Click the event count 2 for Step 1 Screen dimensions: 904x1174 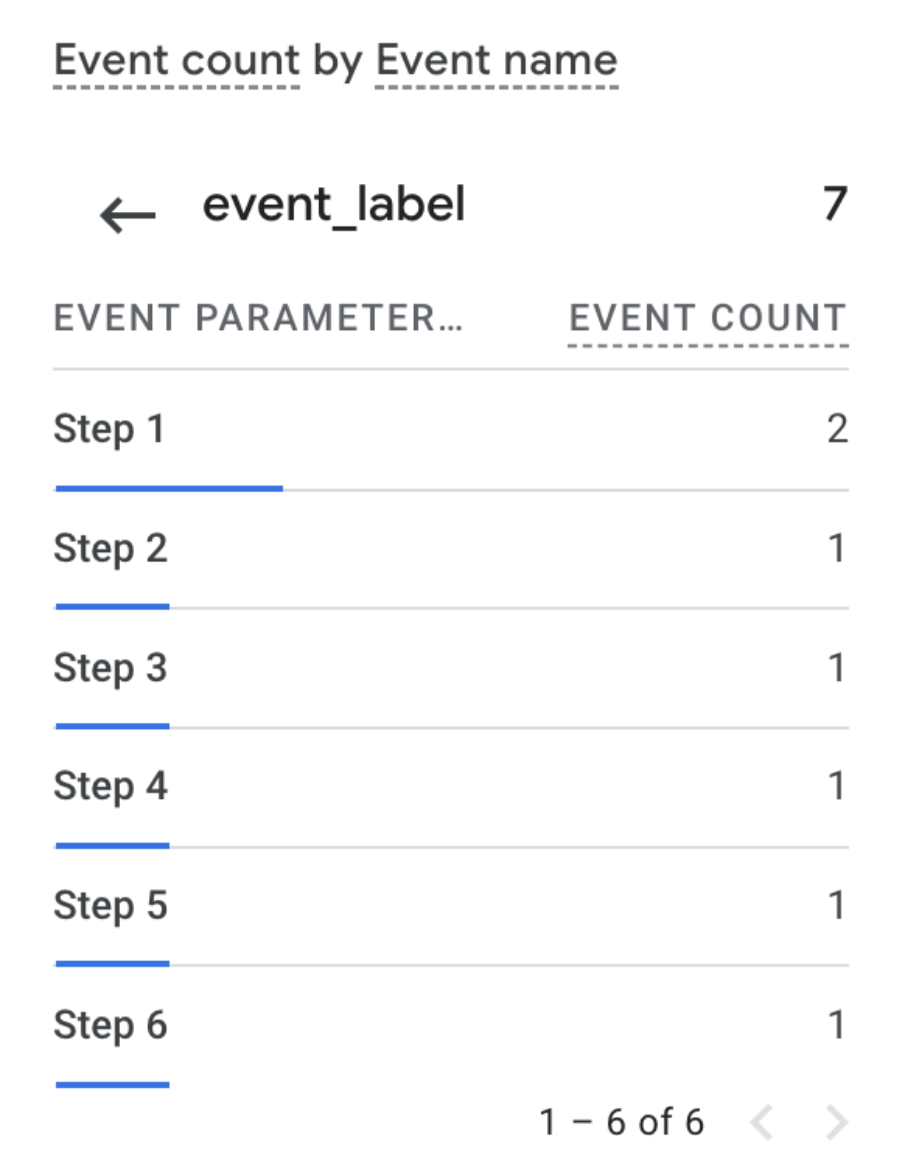(x=836, y=430)
